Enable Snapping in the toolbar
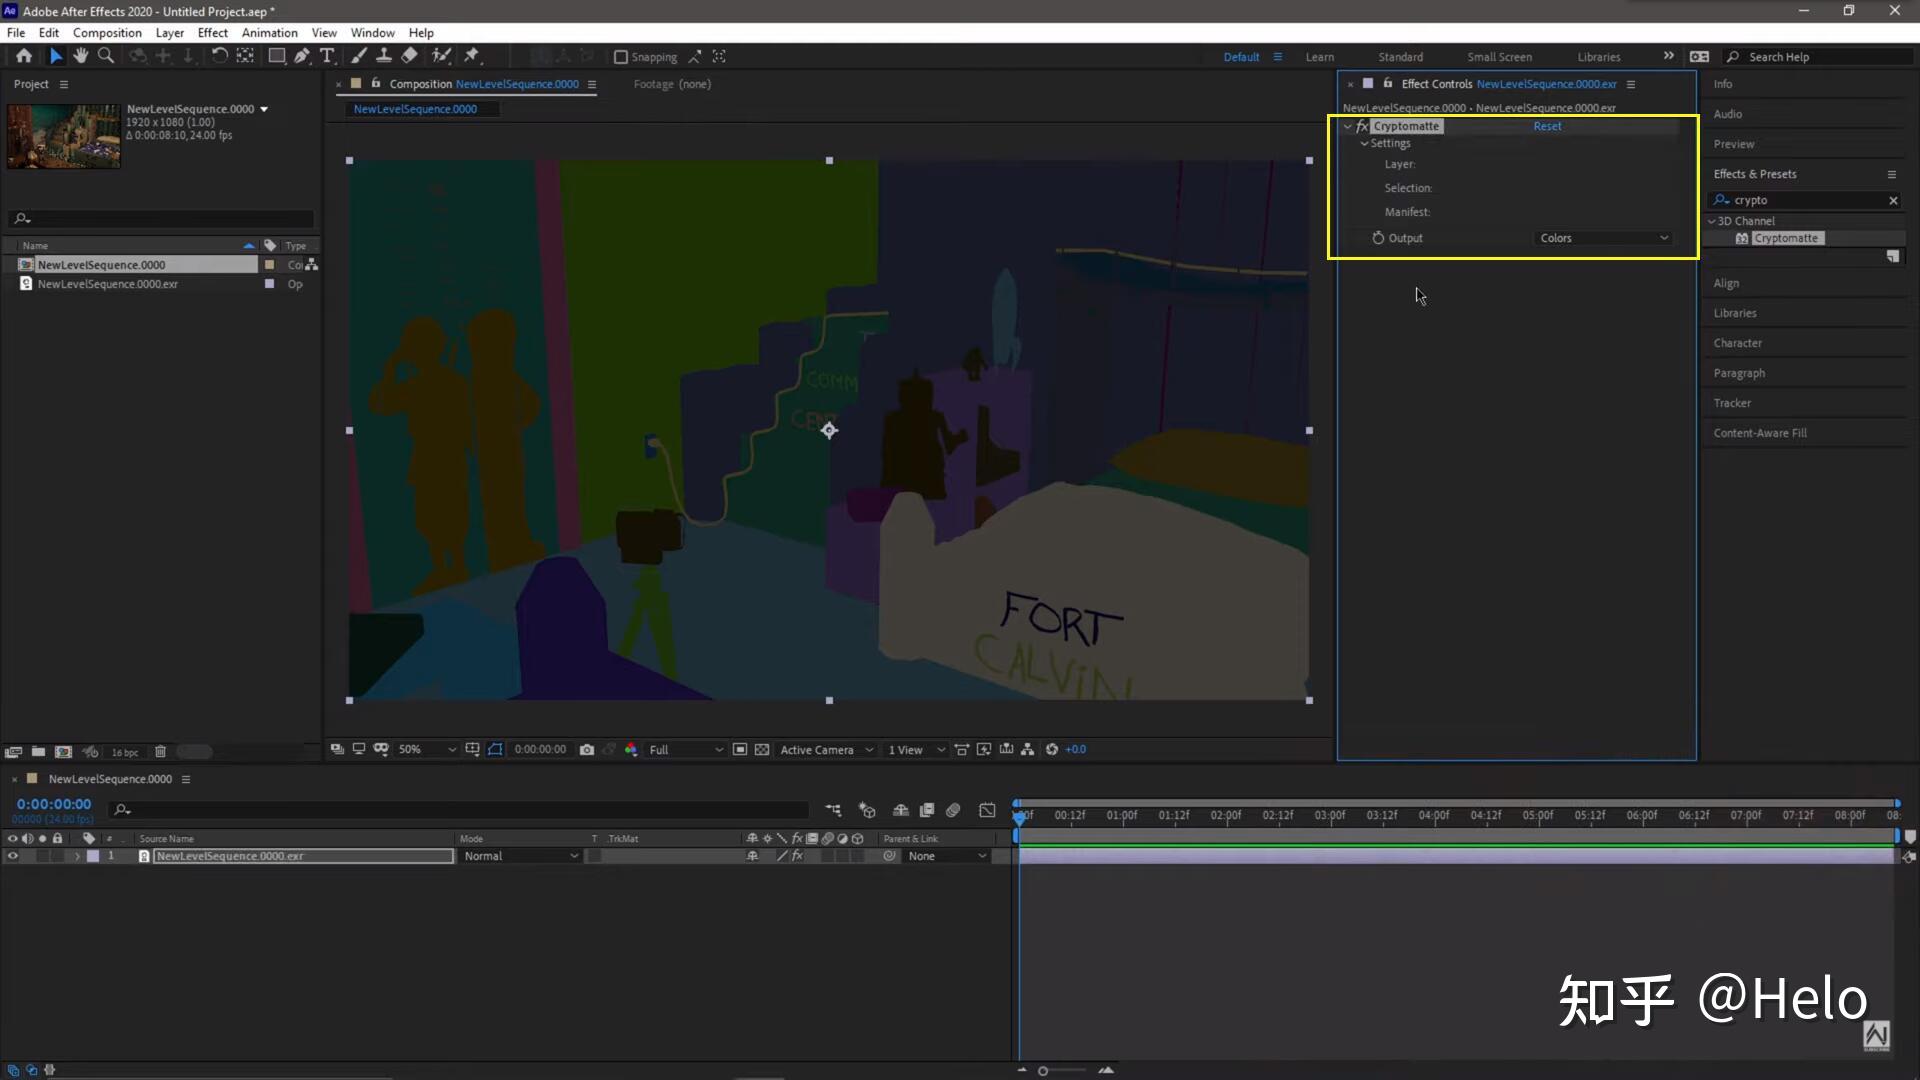1920x1080 pixels. pos(622,57)
